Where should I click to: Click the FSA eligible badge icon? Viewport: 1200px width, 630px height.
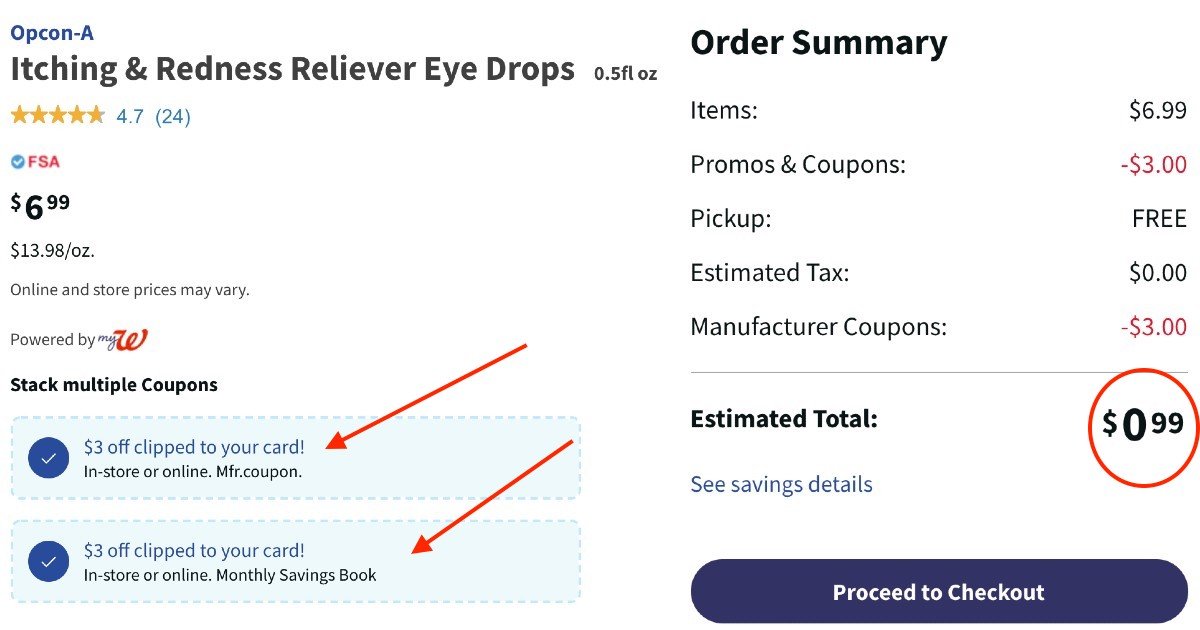click(x=35, y=162)
